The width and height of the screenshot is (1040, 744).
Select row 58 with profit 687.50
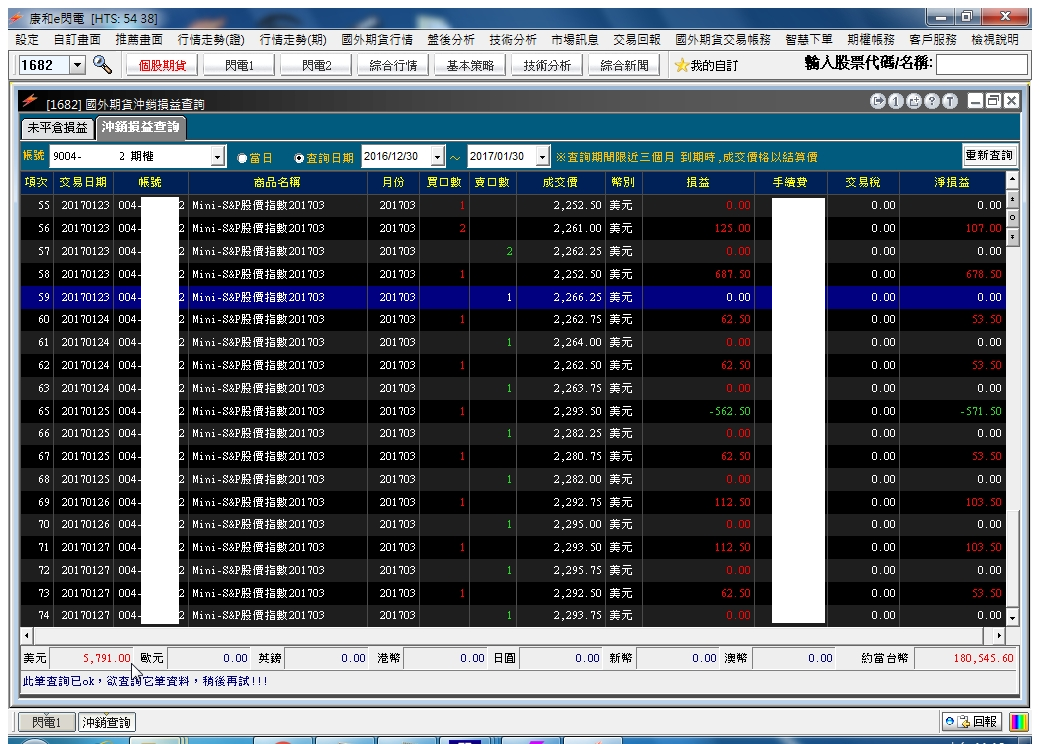513,274
